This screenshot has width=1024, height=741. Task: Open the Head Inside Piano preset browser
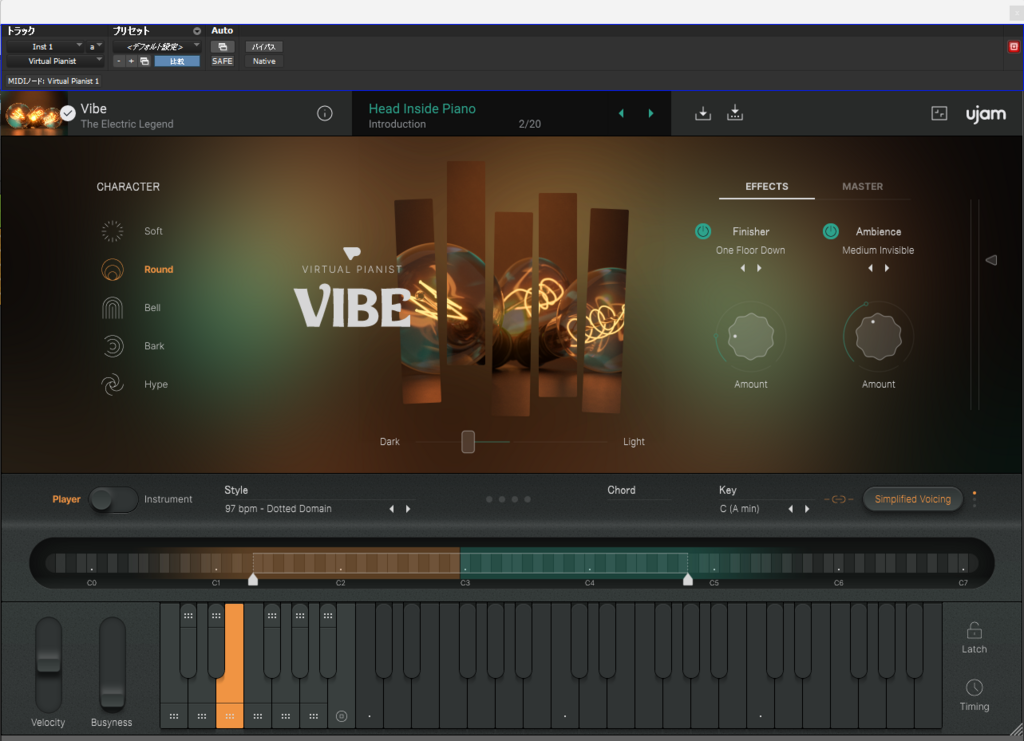(x=422, y=109)
